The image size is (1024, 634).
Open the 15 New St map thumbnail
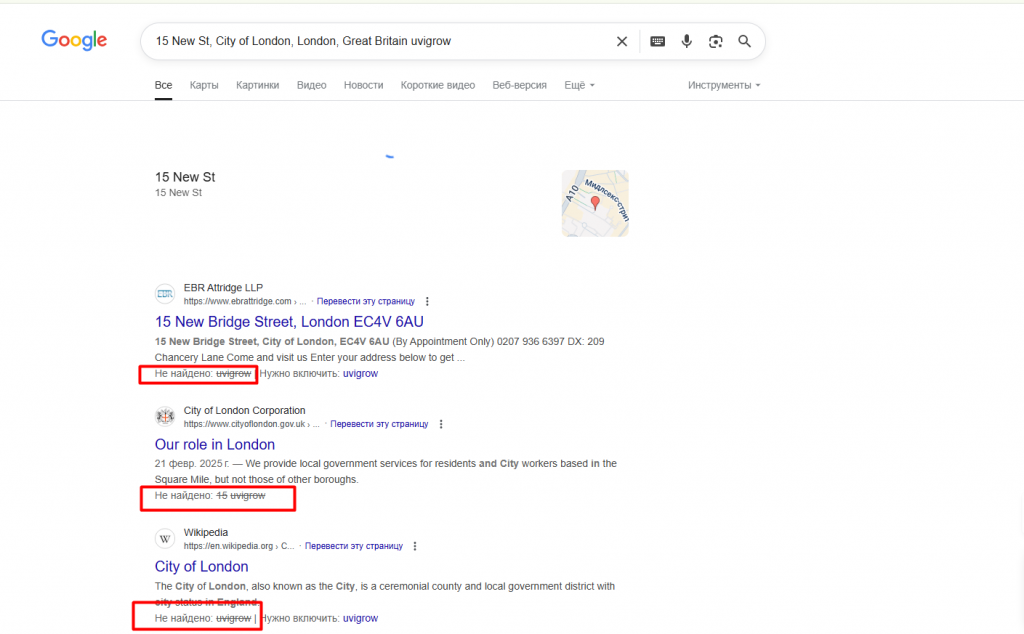[595, 203]
